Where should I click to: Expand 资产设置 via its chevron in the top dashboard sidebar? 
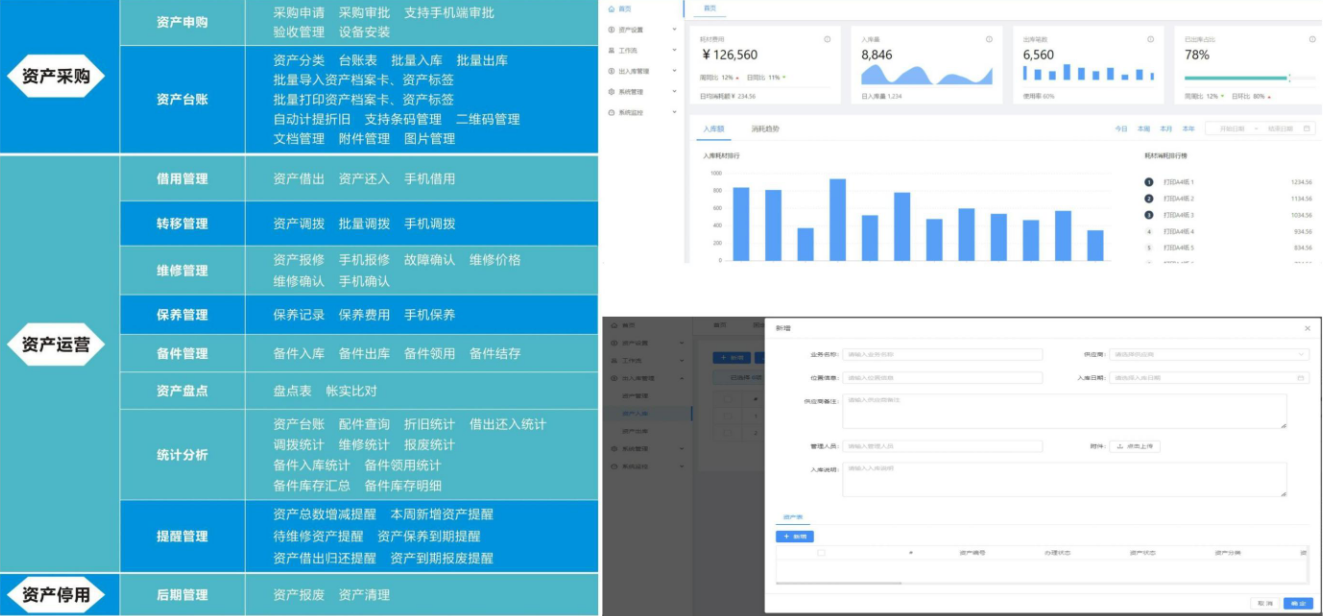coord(674,30)
